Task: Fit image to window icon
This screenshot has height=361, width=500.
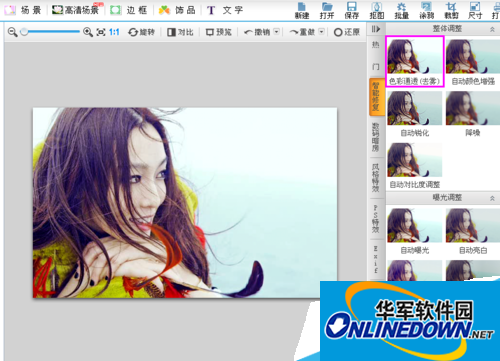Action: tap(101, 32)
